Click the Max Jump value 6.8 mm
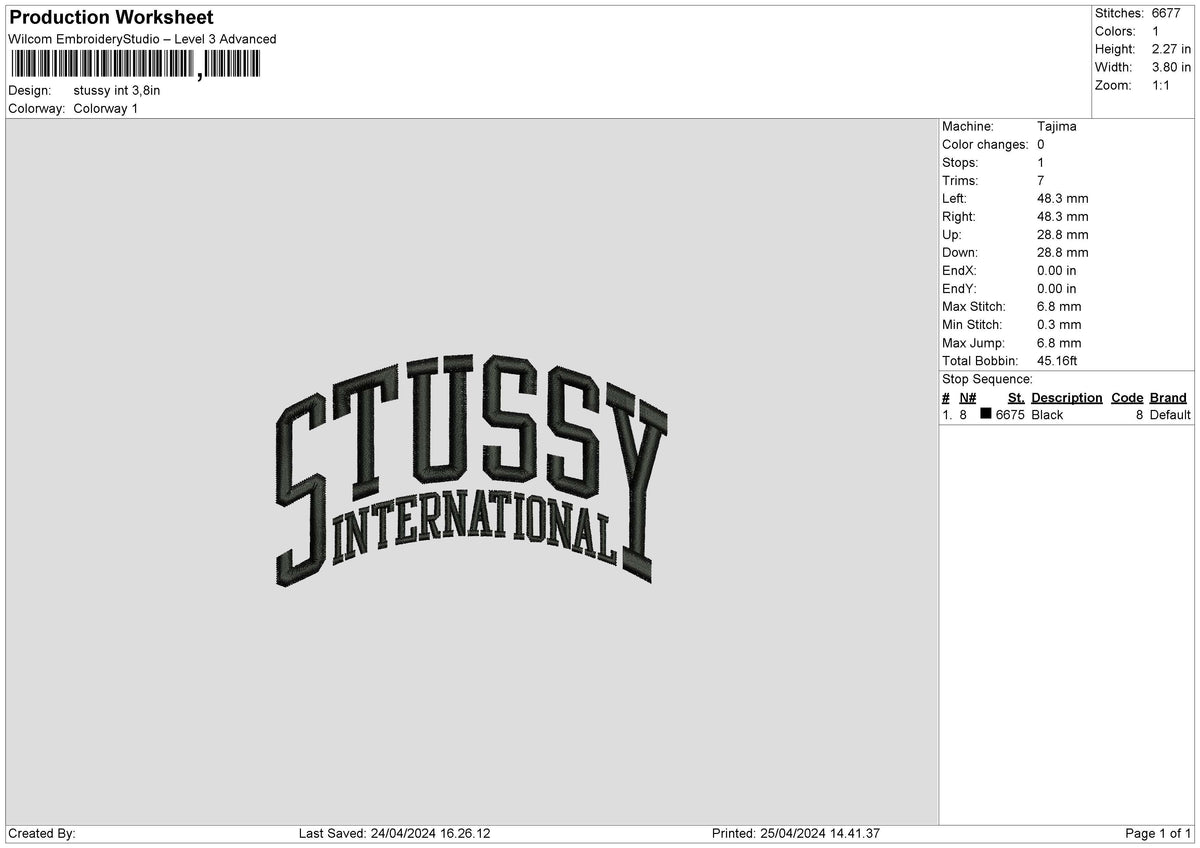Screen dimensions: 1200x848 click(x=1059, y=343)
